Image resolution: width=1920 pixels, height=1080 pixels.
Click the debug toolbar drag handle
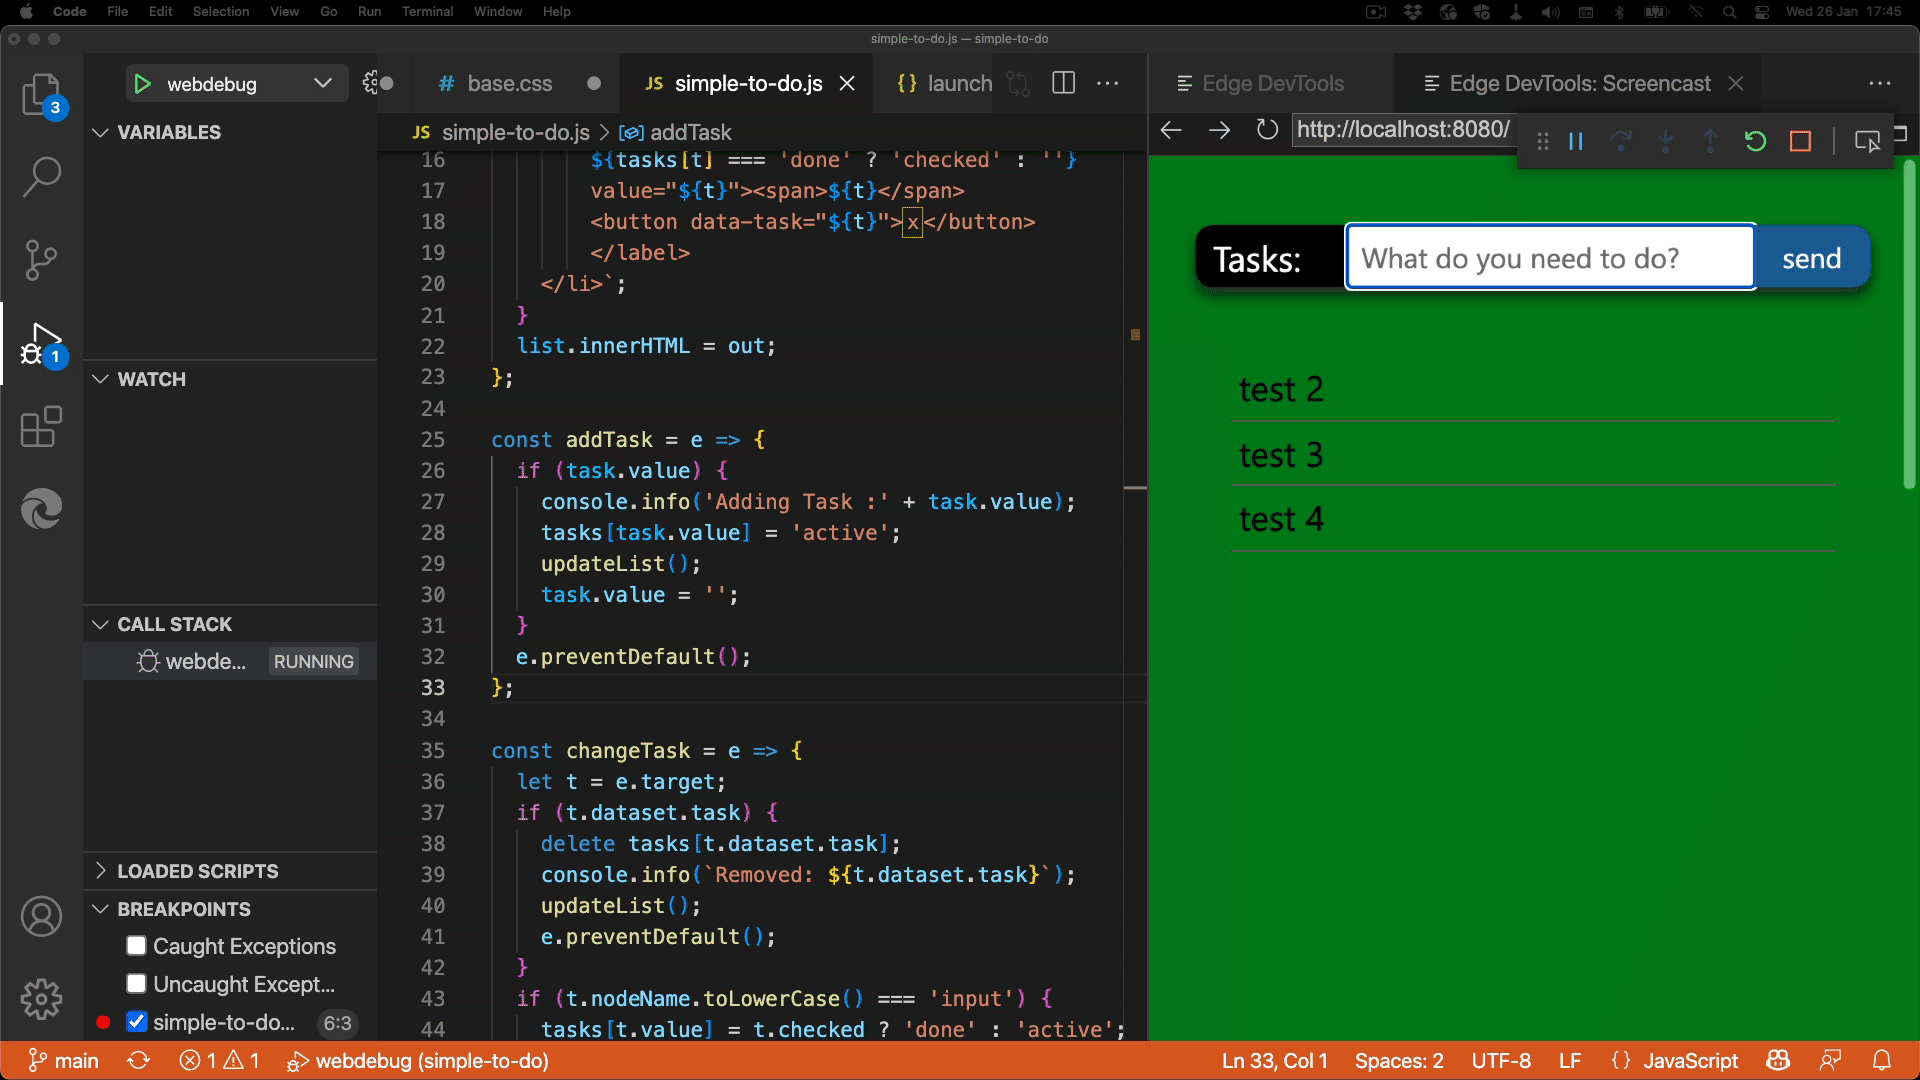1543,141
